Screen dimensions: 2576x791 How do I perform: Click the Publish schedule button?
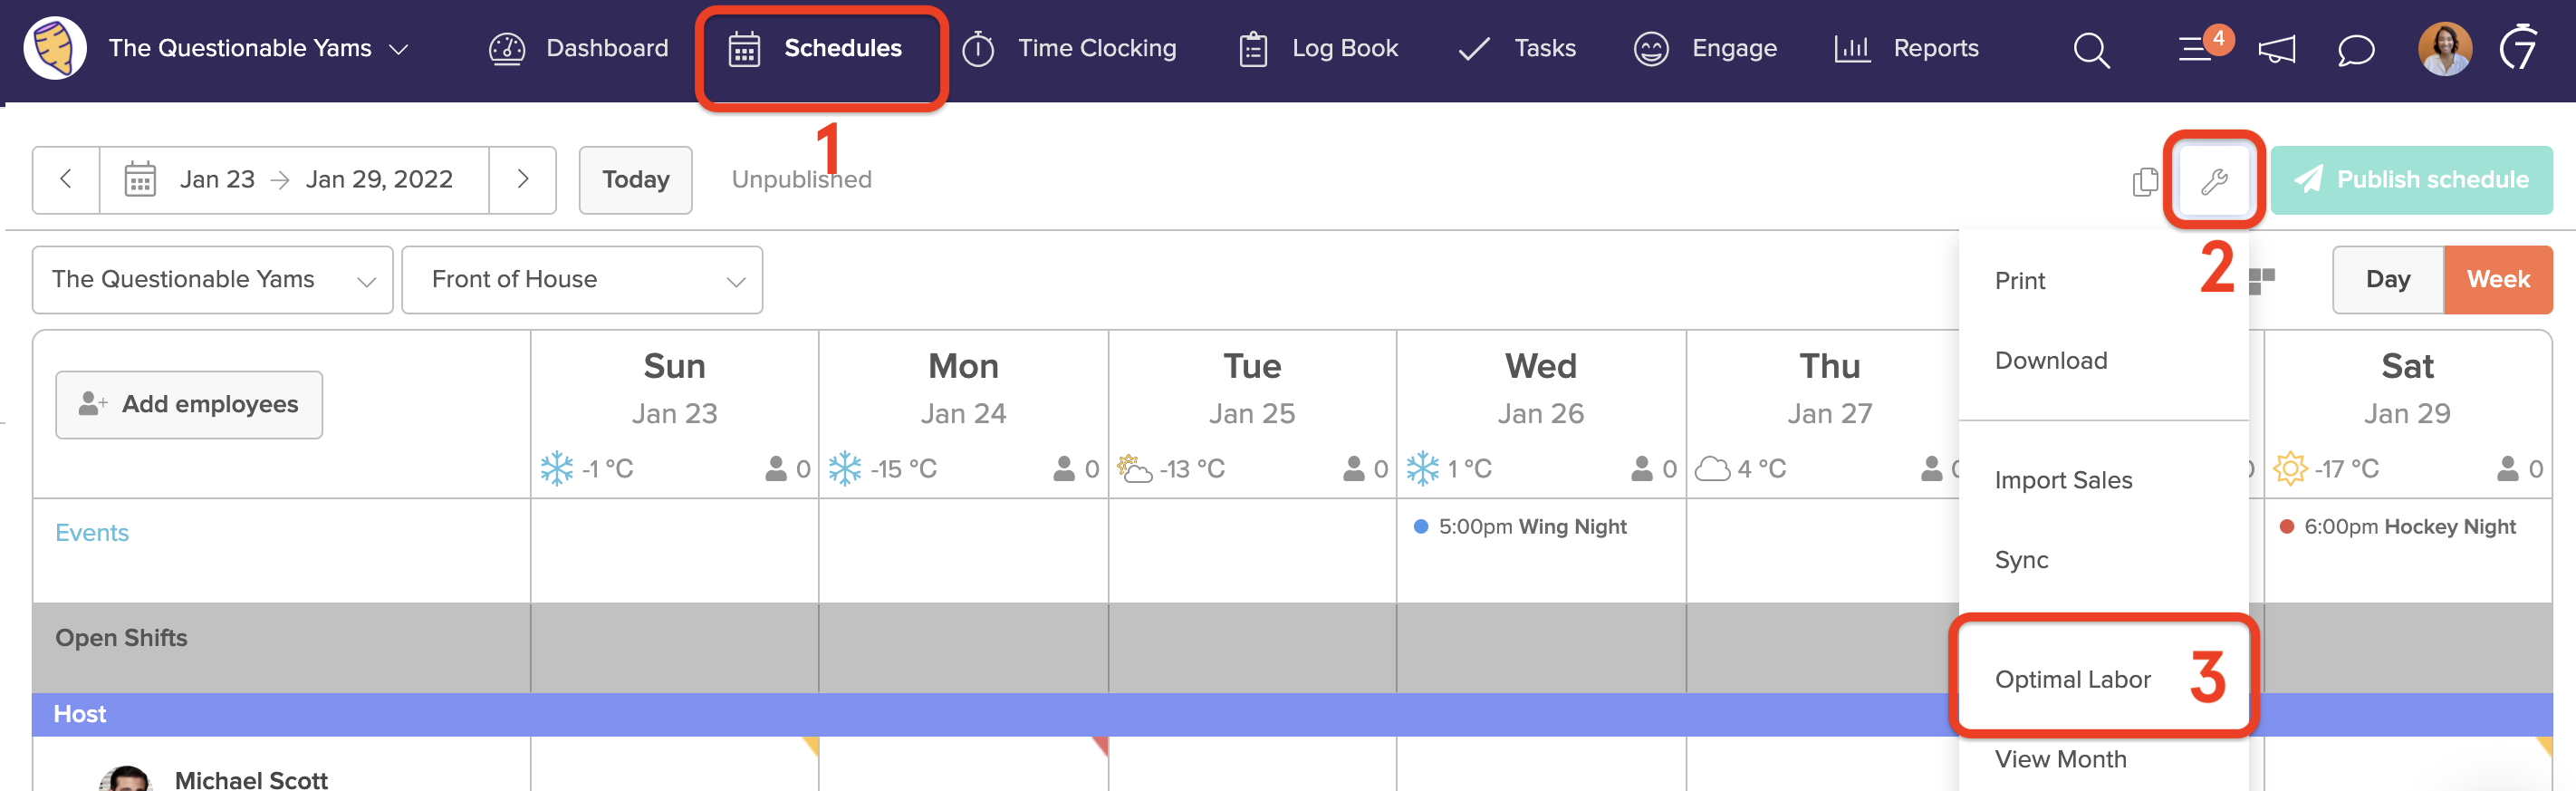[x=2411, y=180]
